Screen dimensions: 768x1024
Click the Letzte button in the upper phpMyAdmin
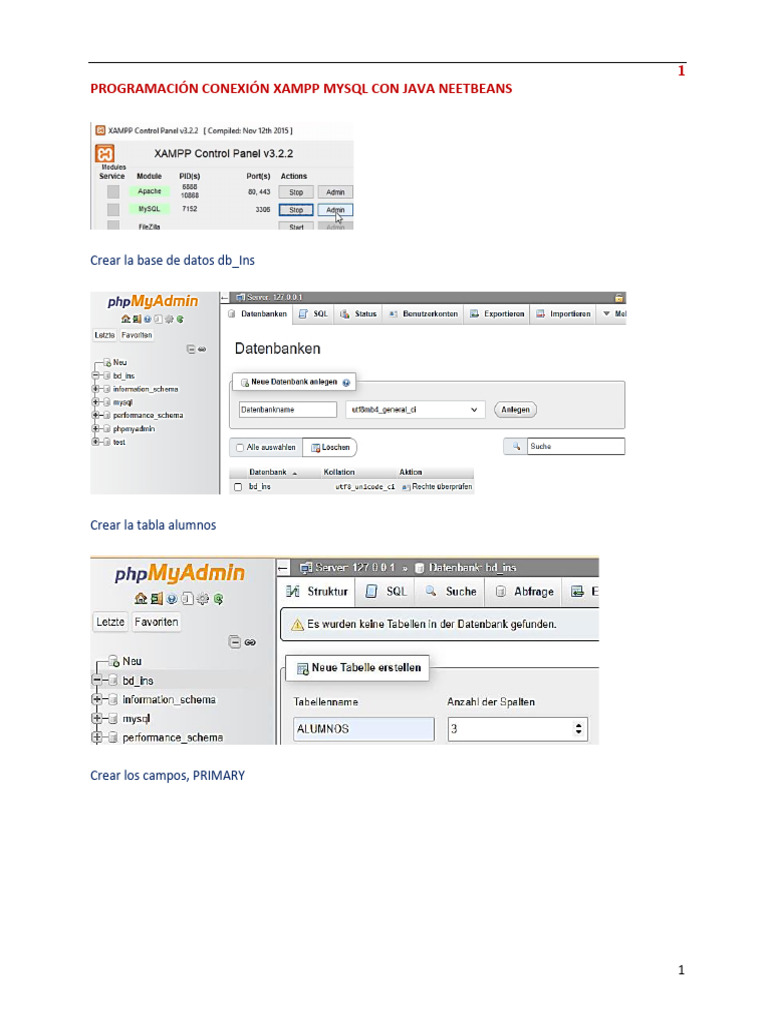click(104, 335)
